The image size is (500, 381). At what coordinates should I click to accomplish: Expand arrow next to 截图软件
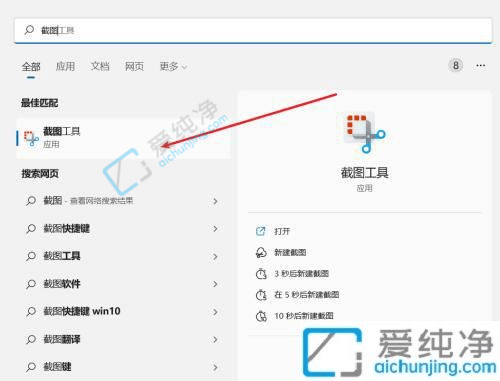215,284
